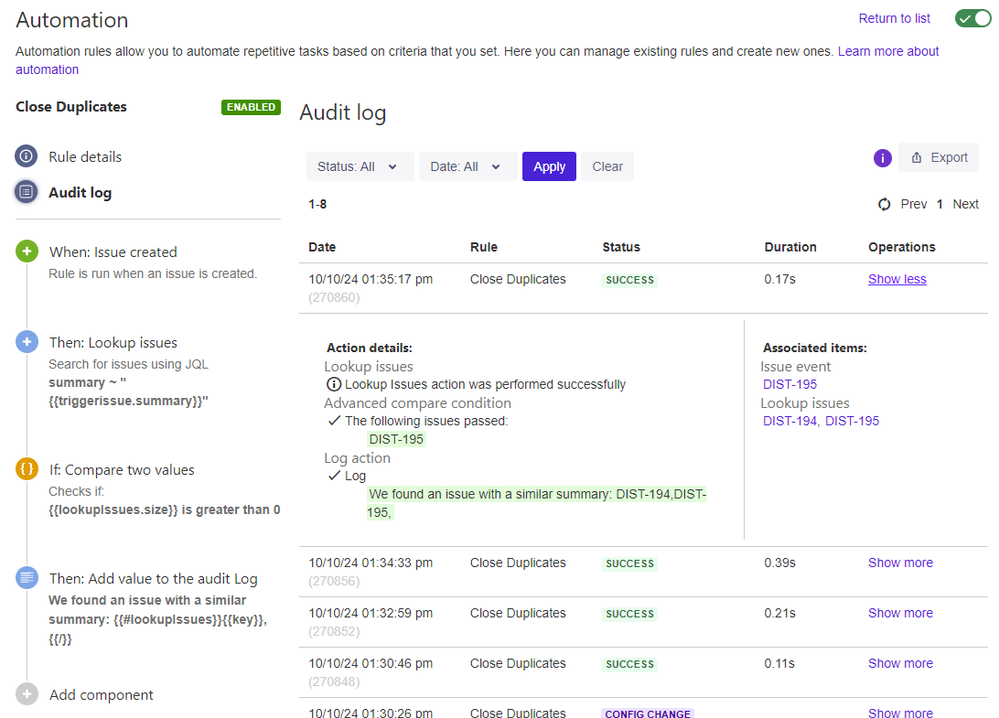Open the Then: Lookup issues component
This screenshot has height=718, width=999.
113,343
